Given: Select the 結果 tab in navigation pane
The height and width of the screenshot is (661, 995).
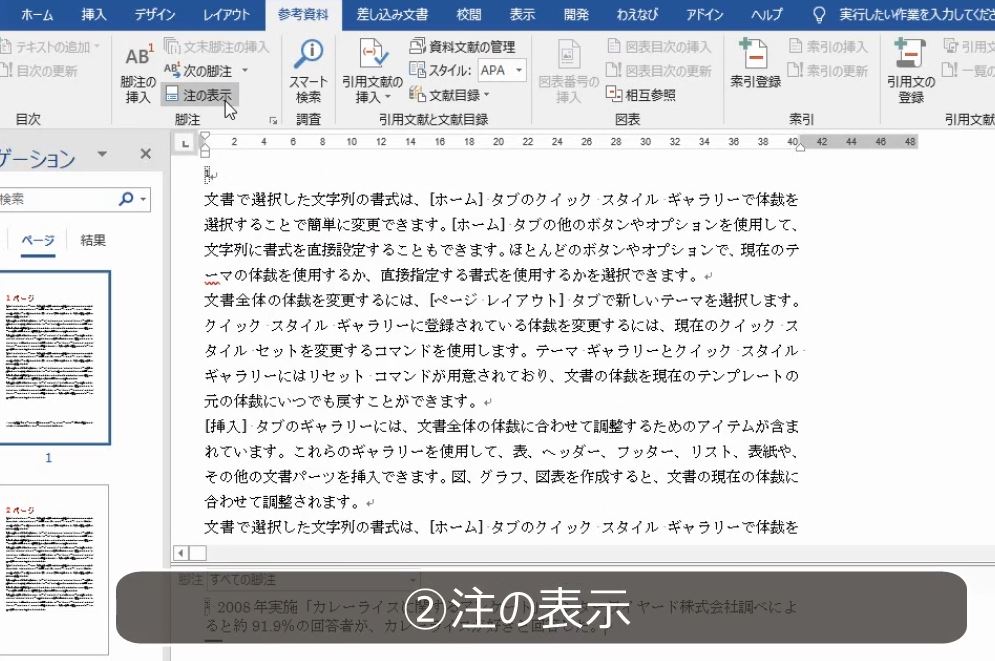Looking at the screenshot, I should coord(93,240).
